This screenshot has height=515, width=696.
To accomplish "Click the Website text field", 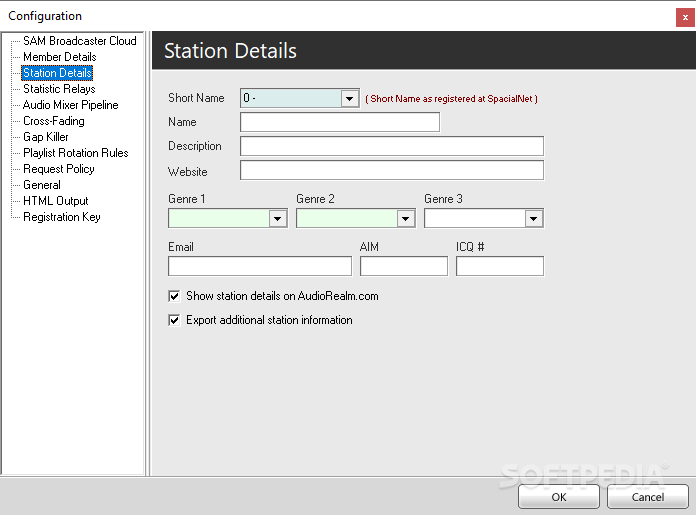I will (392, 170).
